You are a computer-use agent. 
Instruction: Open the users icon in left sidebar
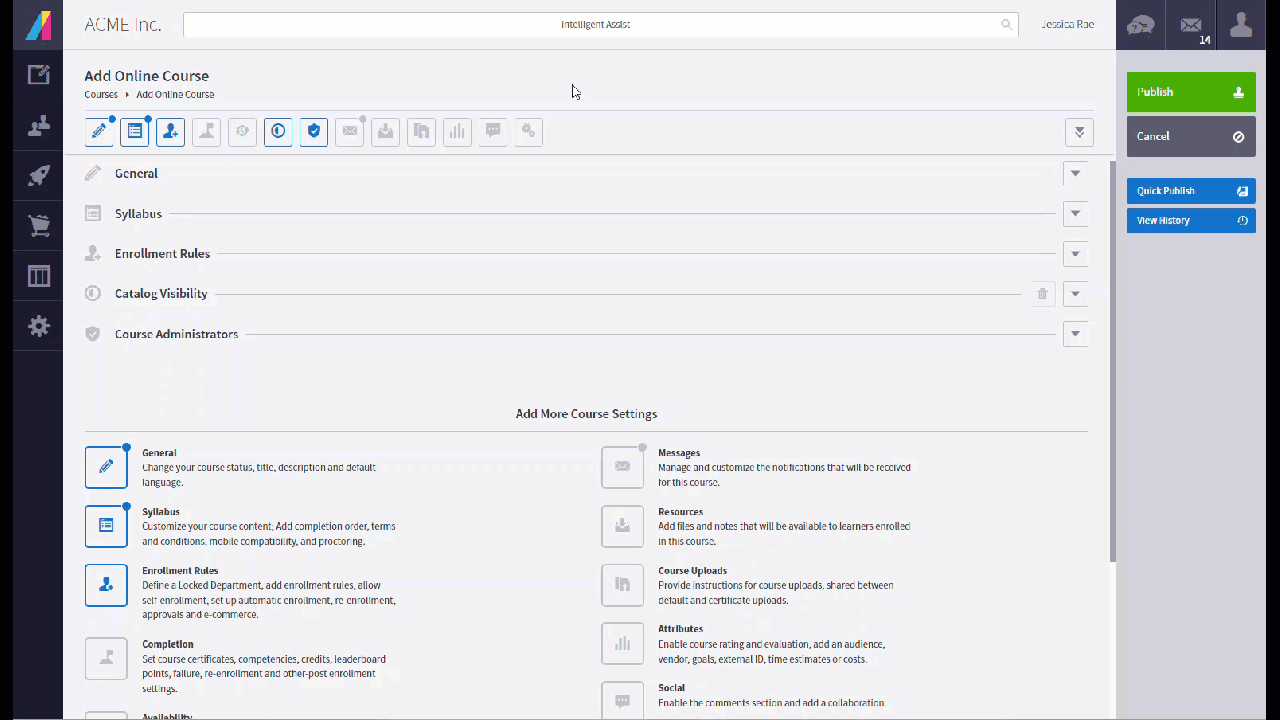click(x=39, y=126)
